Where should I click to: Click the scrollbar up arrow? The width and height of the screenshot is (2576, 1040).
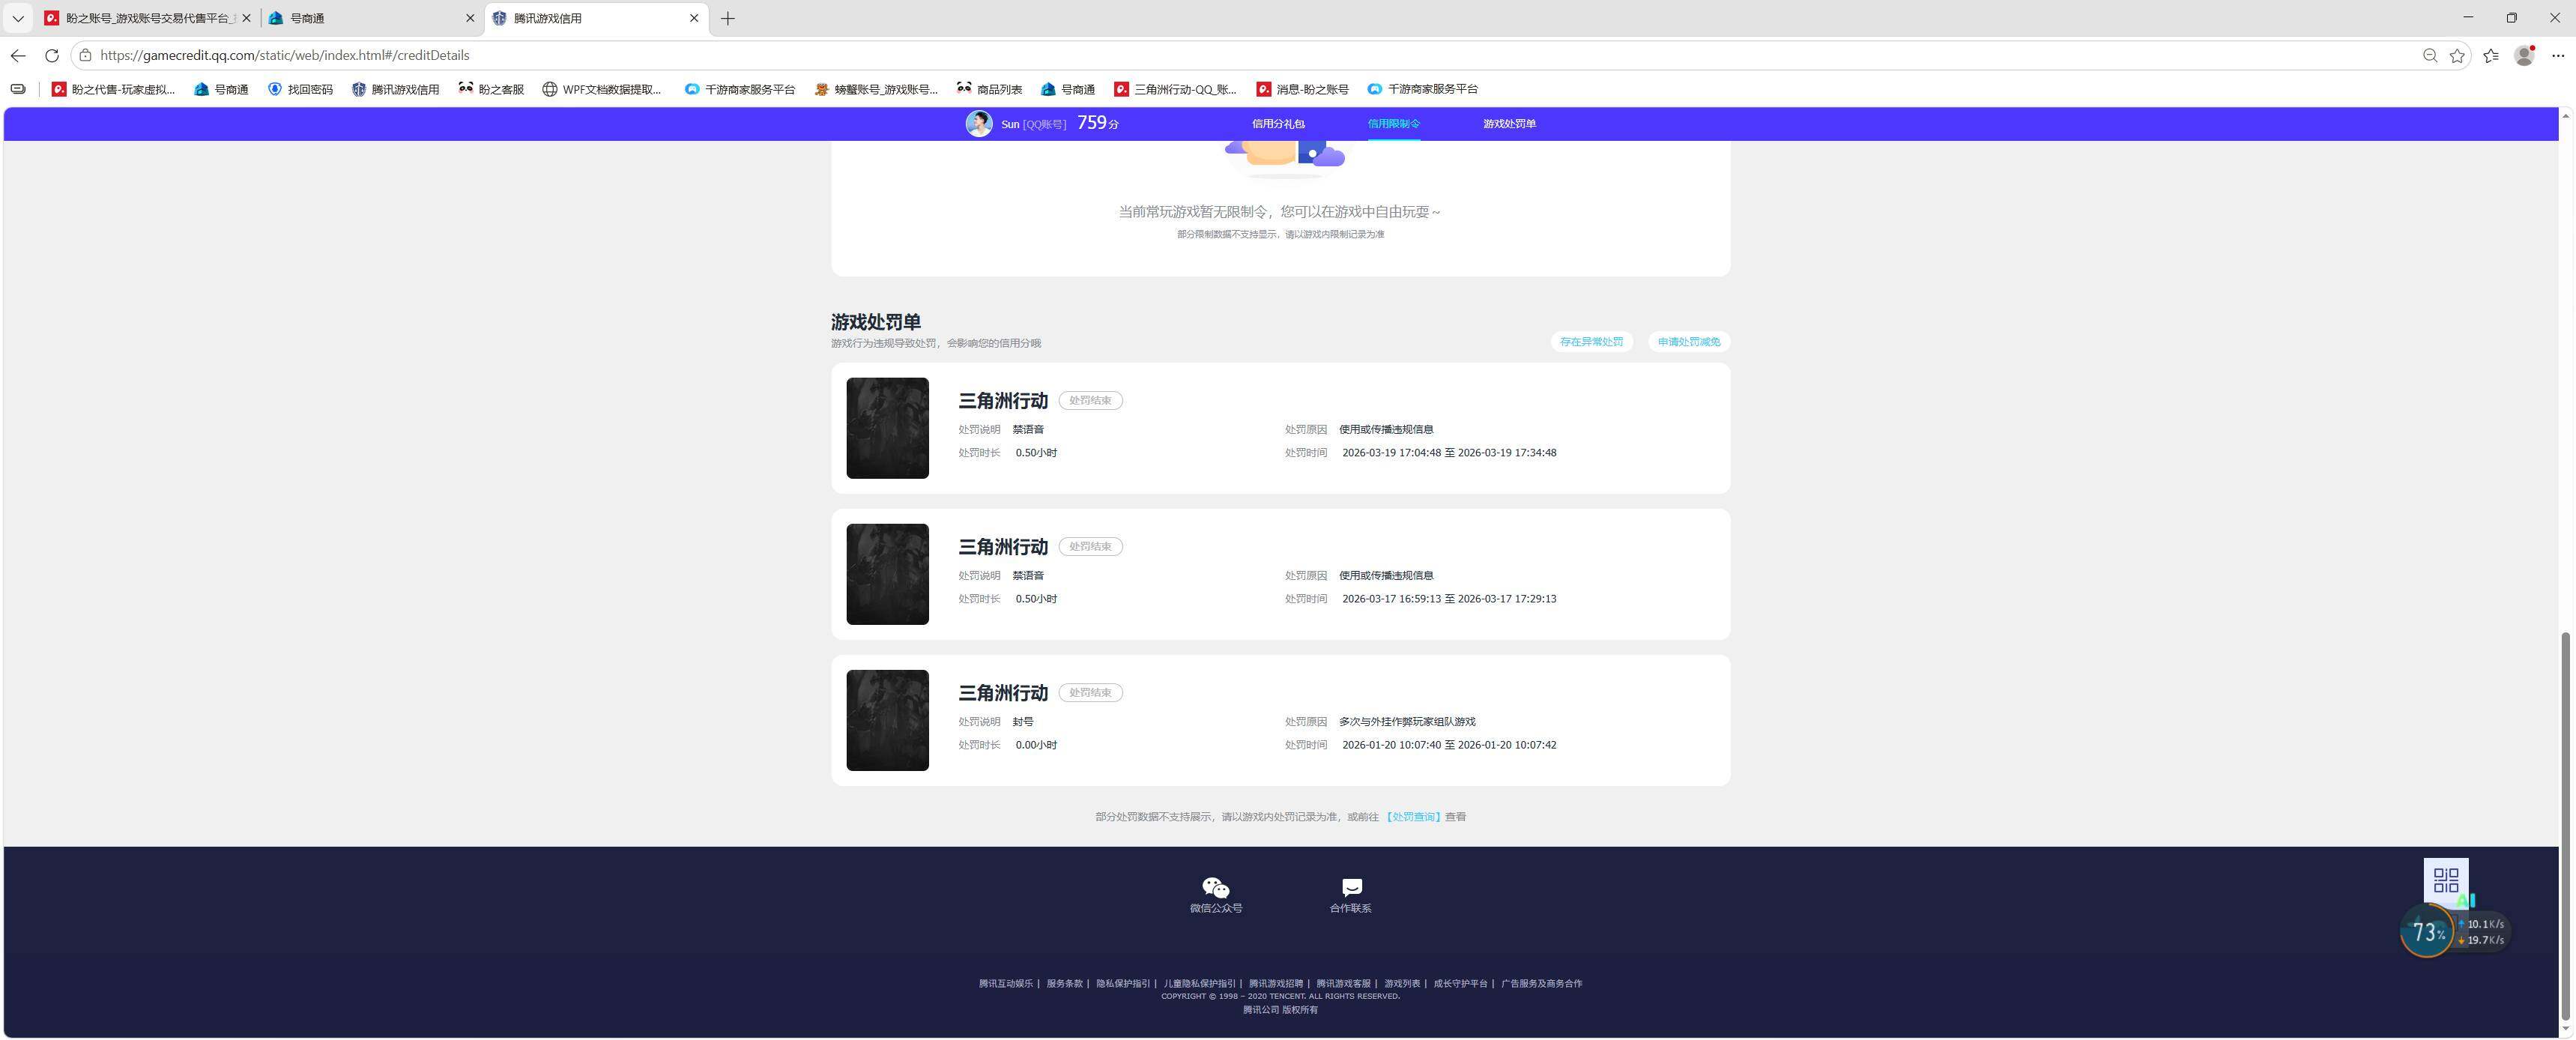(x=2566, y=116)
